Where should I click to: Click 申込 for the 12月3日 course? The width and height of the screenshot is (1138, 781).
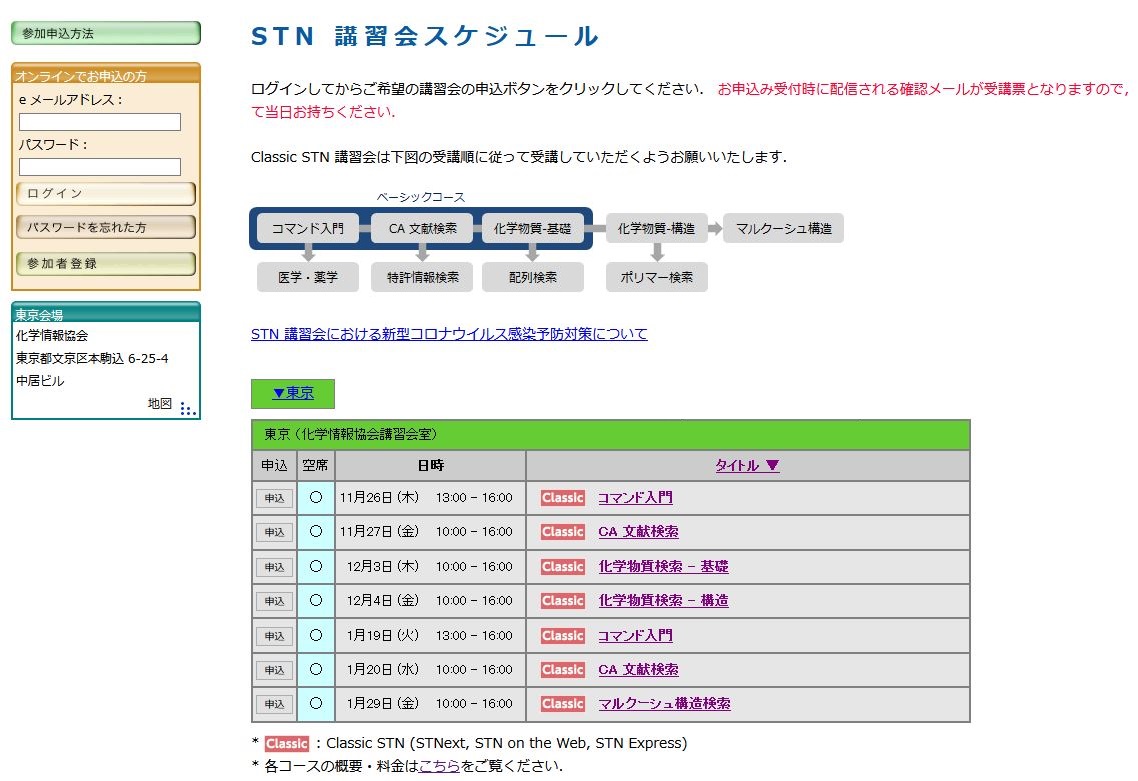tap(274, 567)
